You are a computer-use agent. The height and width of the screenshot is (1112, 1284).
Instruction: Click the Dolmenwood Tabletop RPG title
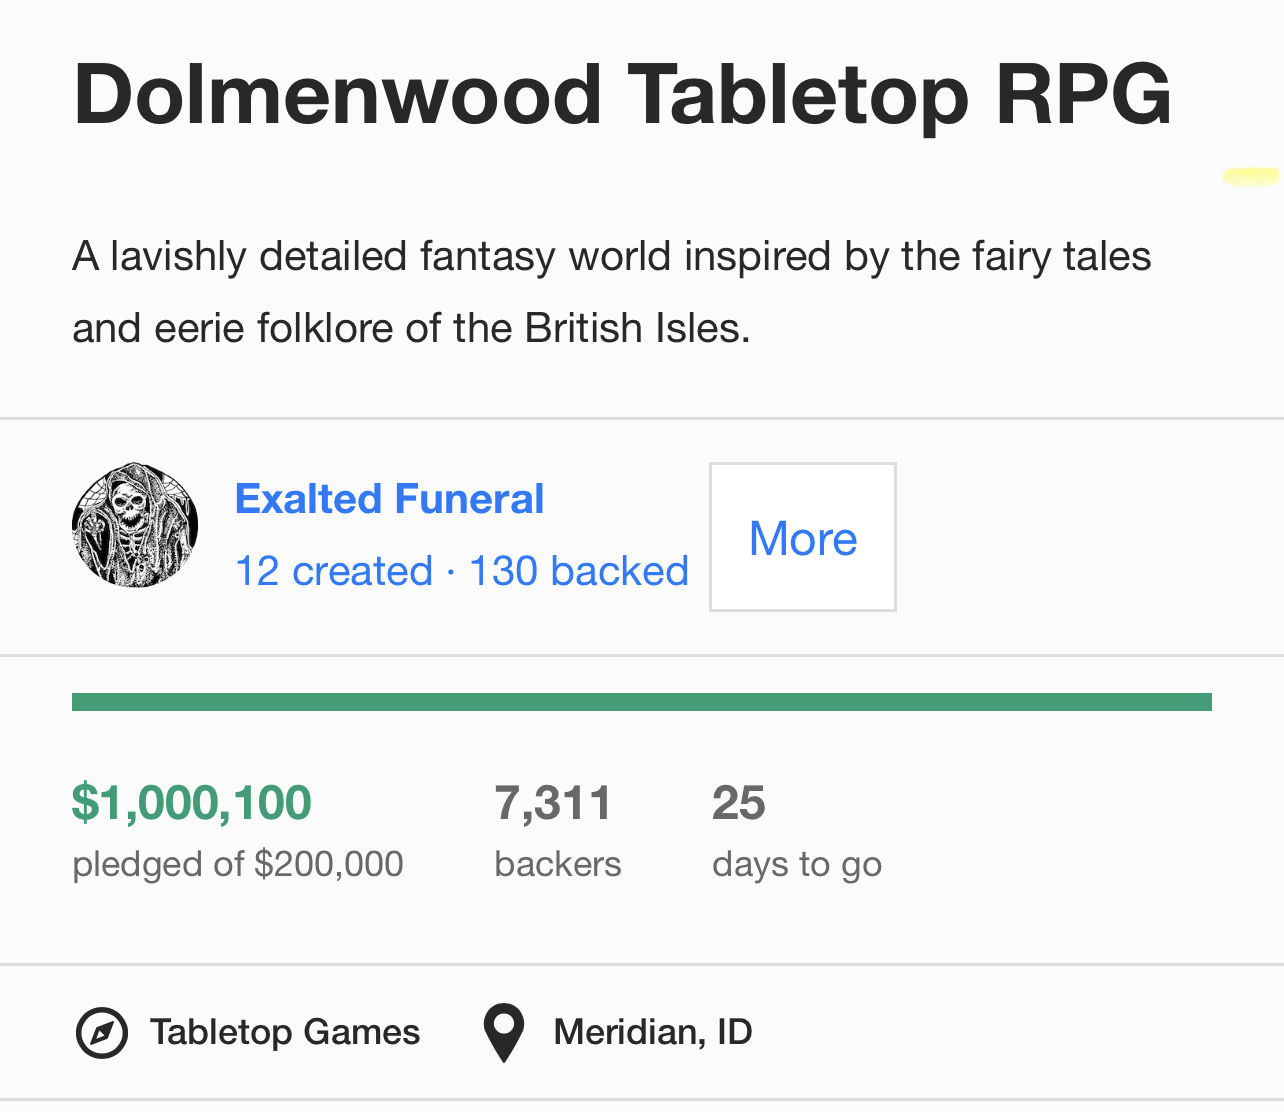coord(622,95)
